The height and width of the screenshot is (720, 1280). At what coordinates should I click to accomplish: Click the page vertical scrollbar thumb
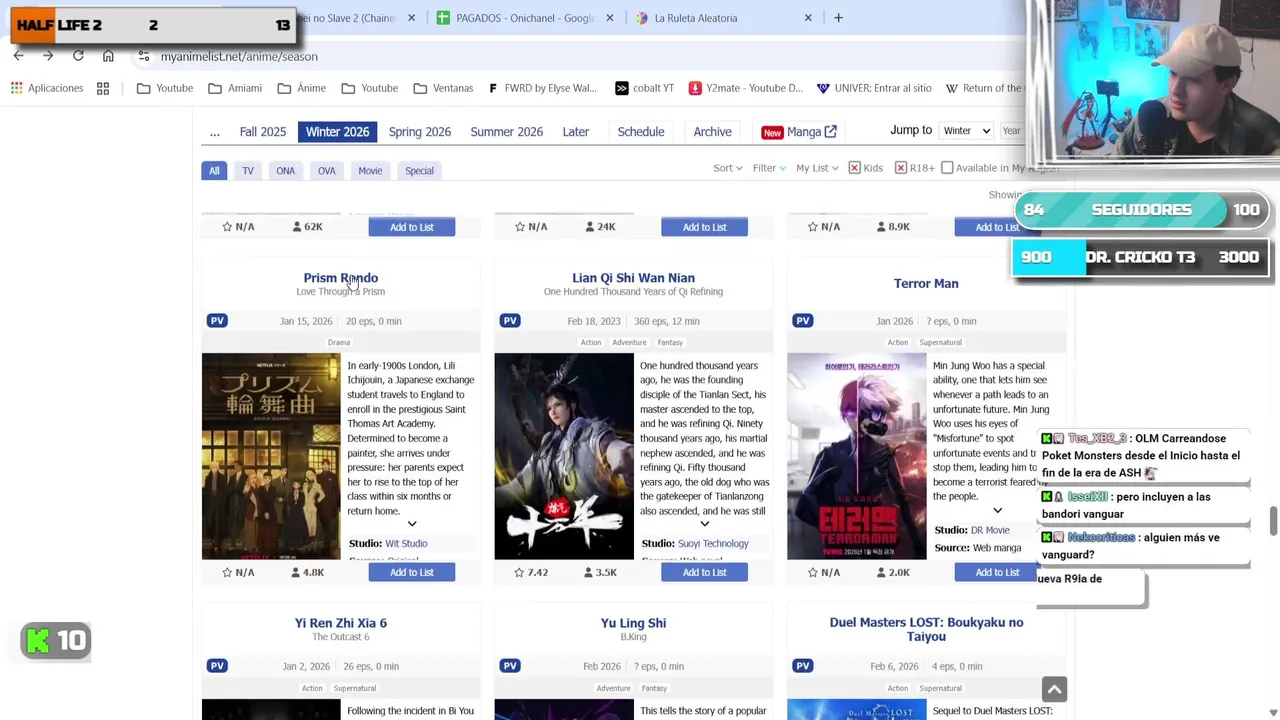[x=1273, y=522]
